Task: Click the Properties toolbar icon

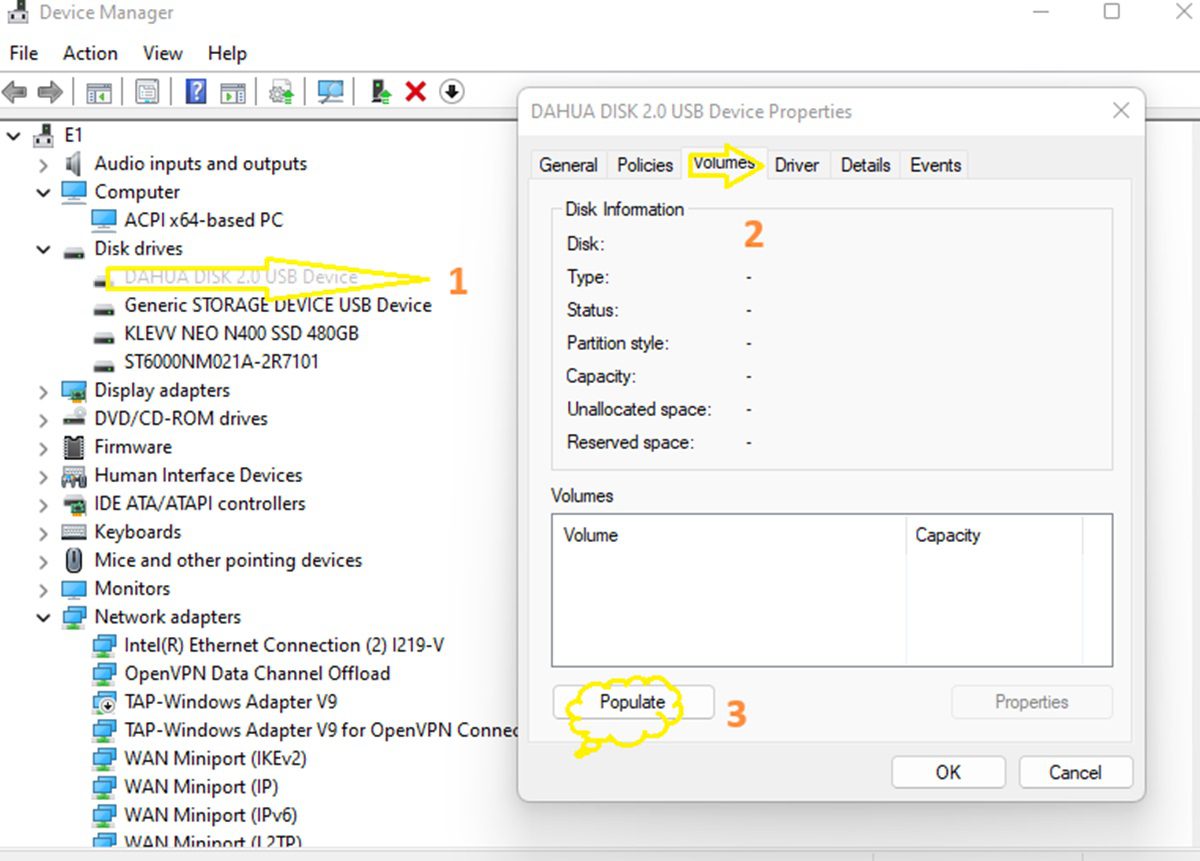Action: click(x=147, y=92)
